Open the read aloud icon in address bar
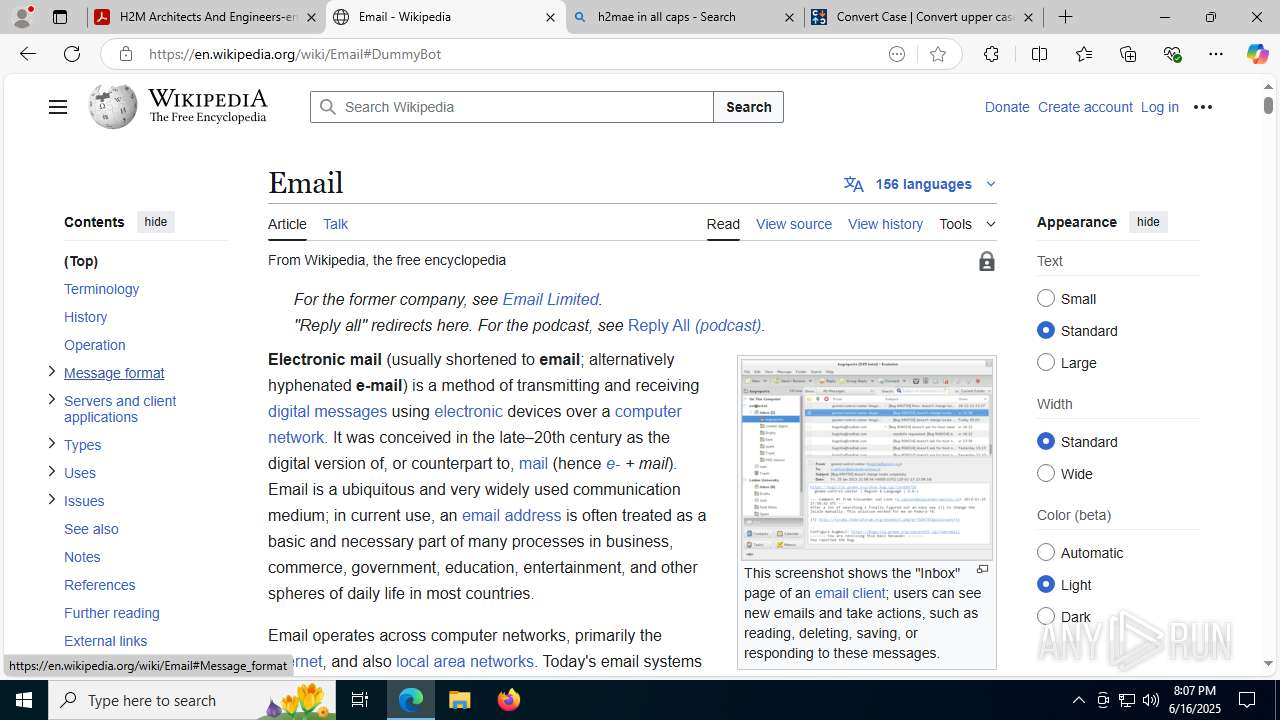The height and width of the screenshot is (720, 1280). (x=896, y=54)
